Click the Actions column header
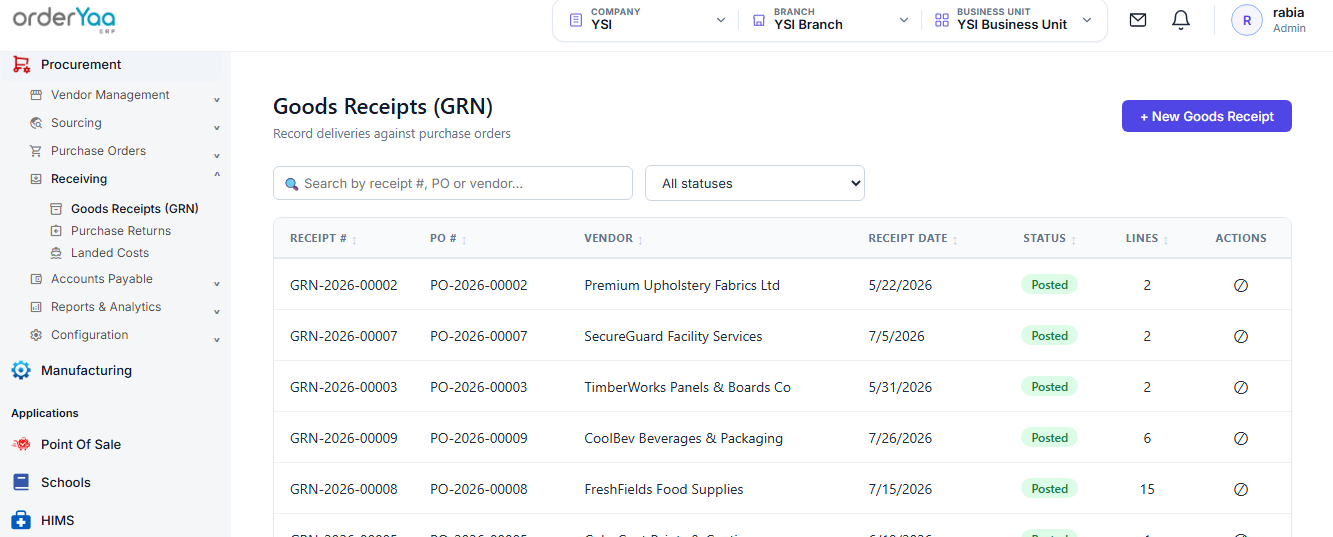This screenshot has height=537, width=1333. 1241,238
